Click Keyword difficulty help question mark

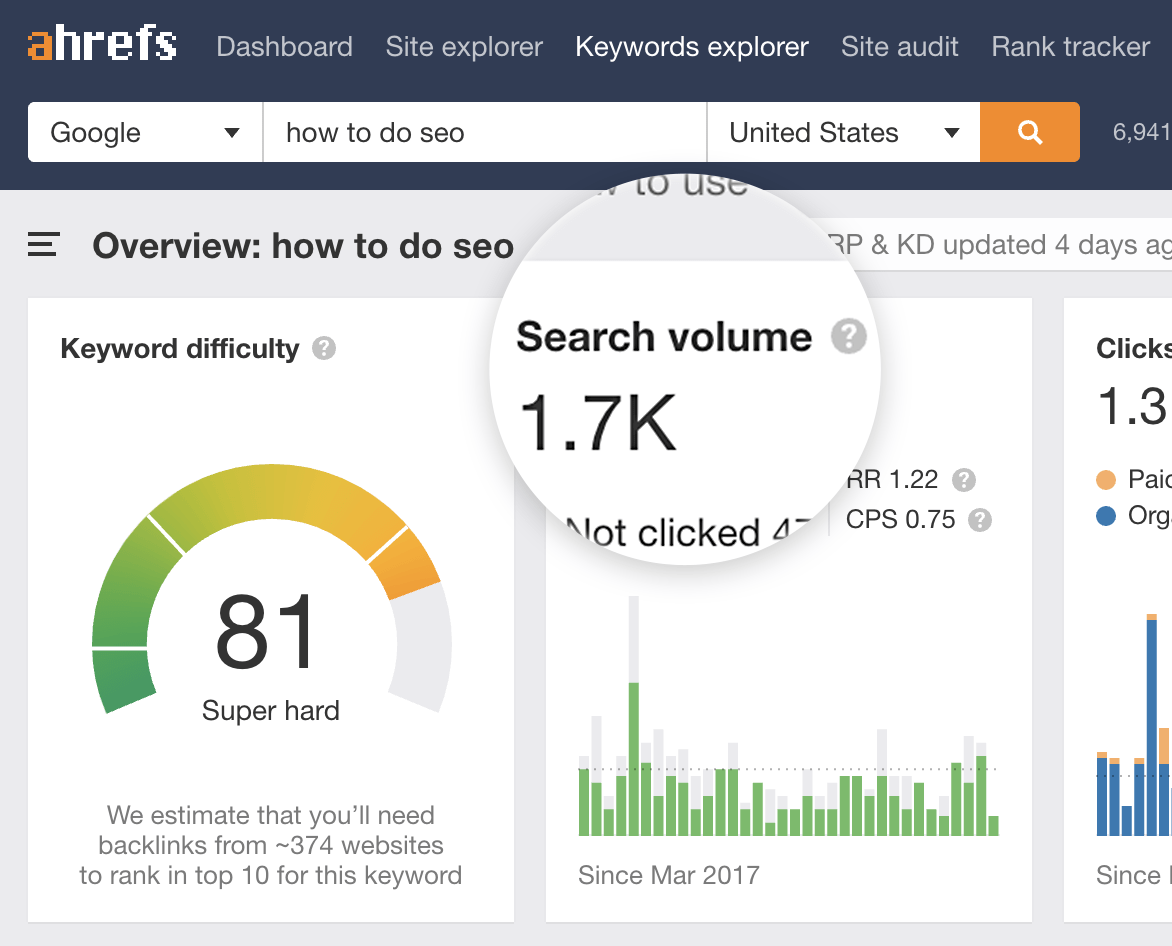pos(323,348)
